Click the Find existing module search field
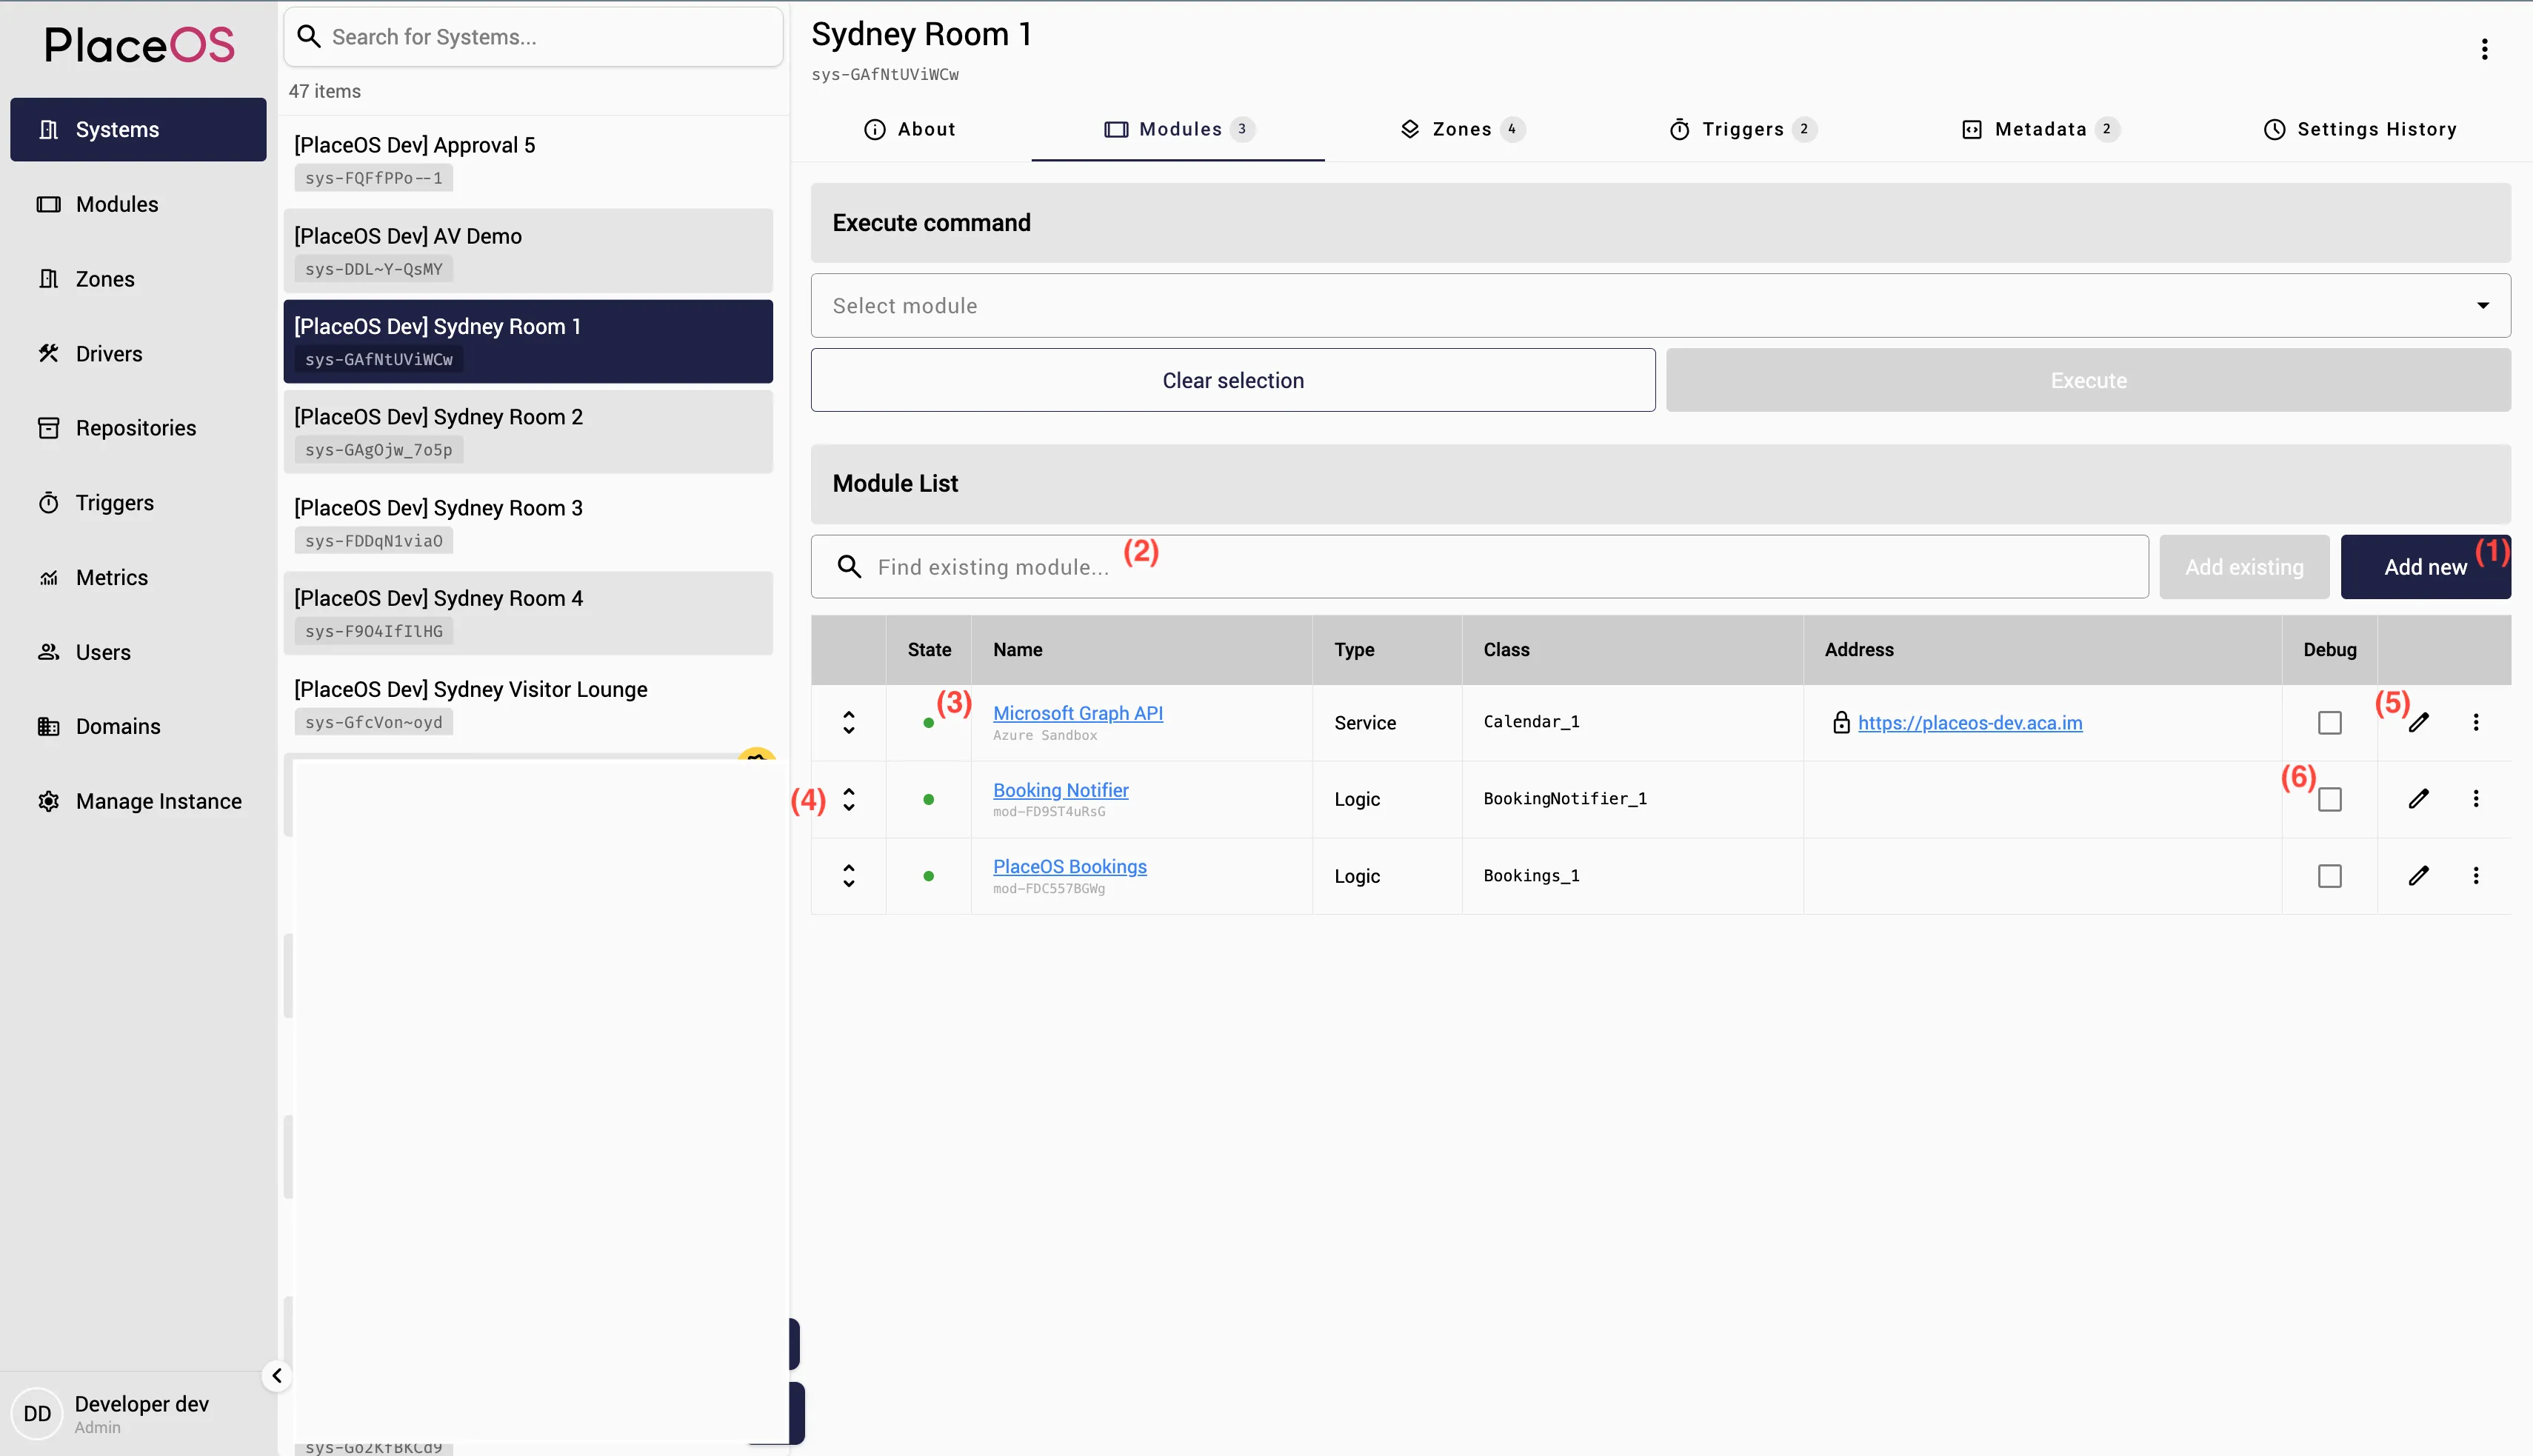The image size is (2533, 1456). (x=1480, y=567)
